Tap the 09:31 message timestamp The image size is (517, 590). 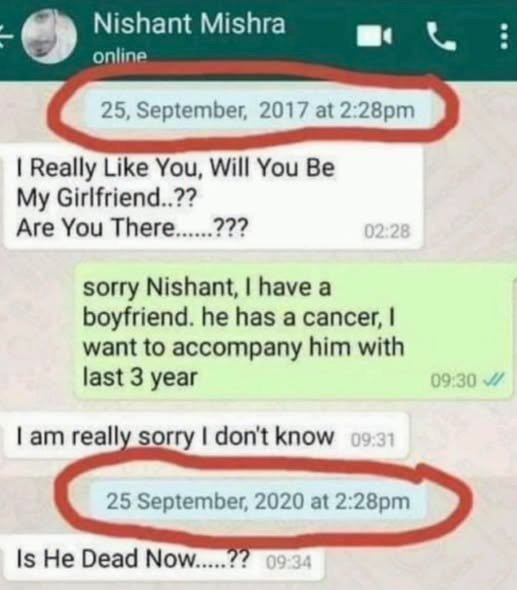[373, 439]
